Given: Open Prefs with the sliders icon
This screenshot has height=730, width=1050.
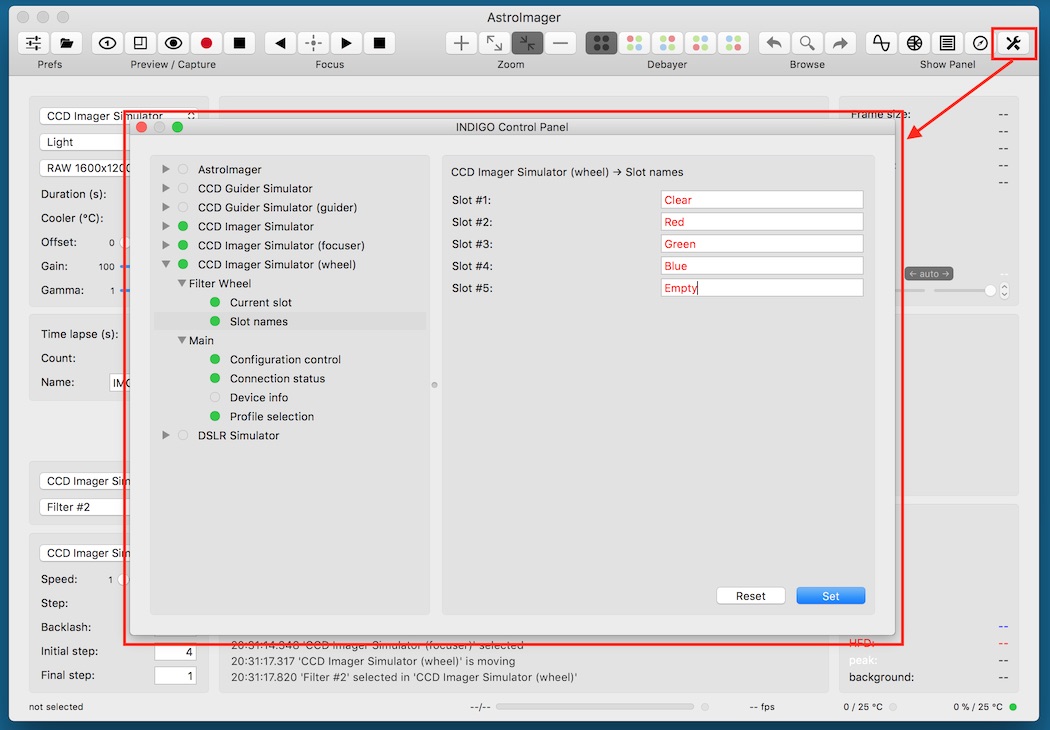Looking at the screenshot, I should point(33,44).
